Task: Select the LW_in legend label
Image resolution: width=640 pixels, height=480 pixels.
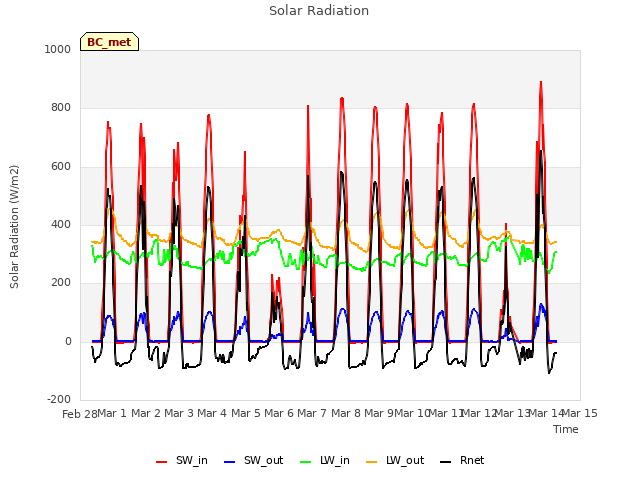Action: click(x=335, y=460)
